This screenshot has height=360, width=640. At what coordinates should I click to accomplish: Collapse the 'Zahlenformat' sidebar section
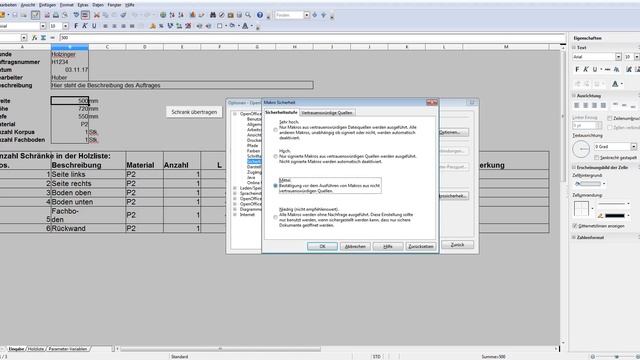(x=574, y=237)
